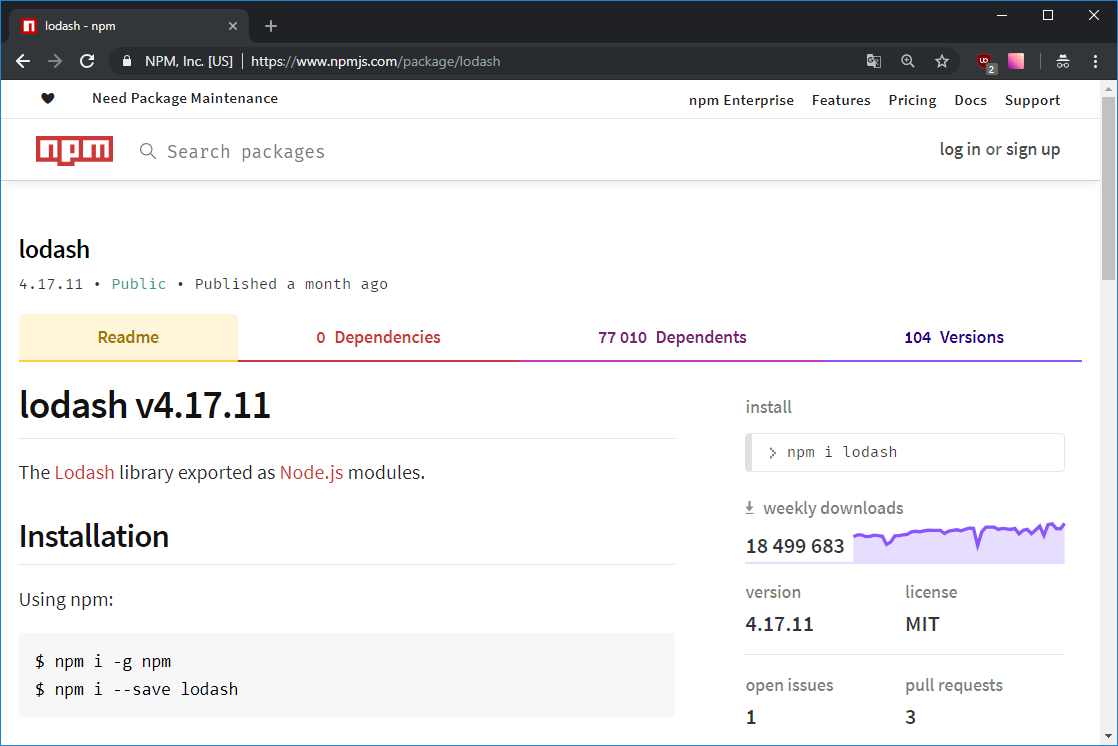
Task: Minimize the Chrome window
Action: [1002, 15]
